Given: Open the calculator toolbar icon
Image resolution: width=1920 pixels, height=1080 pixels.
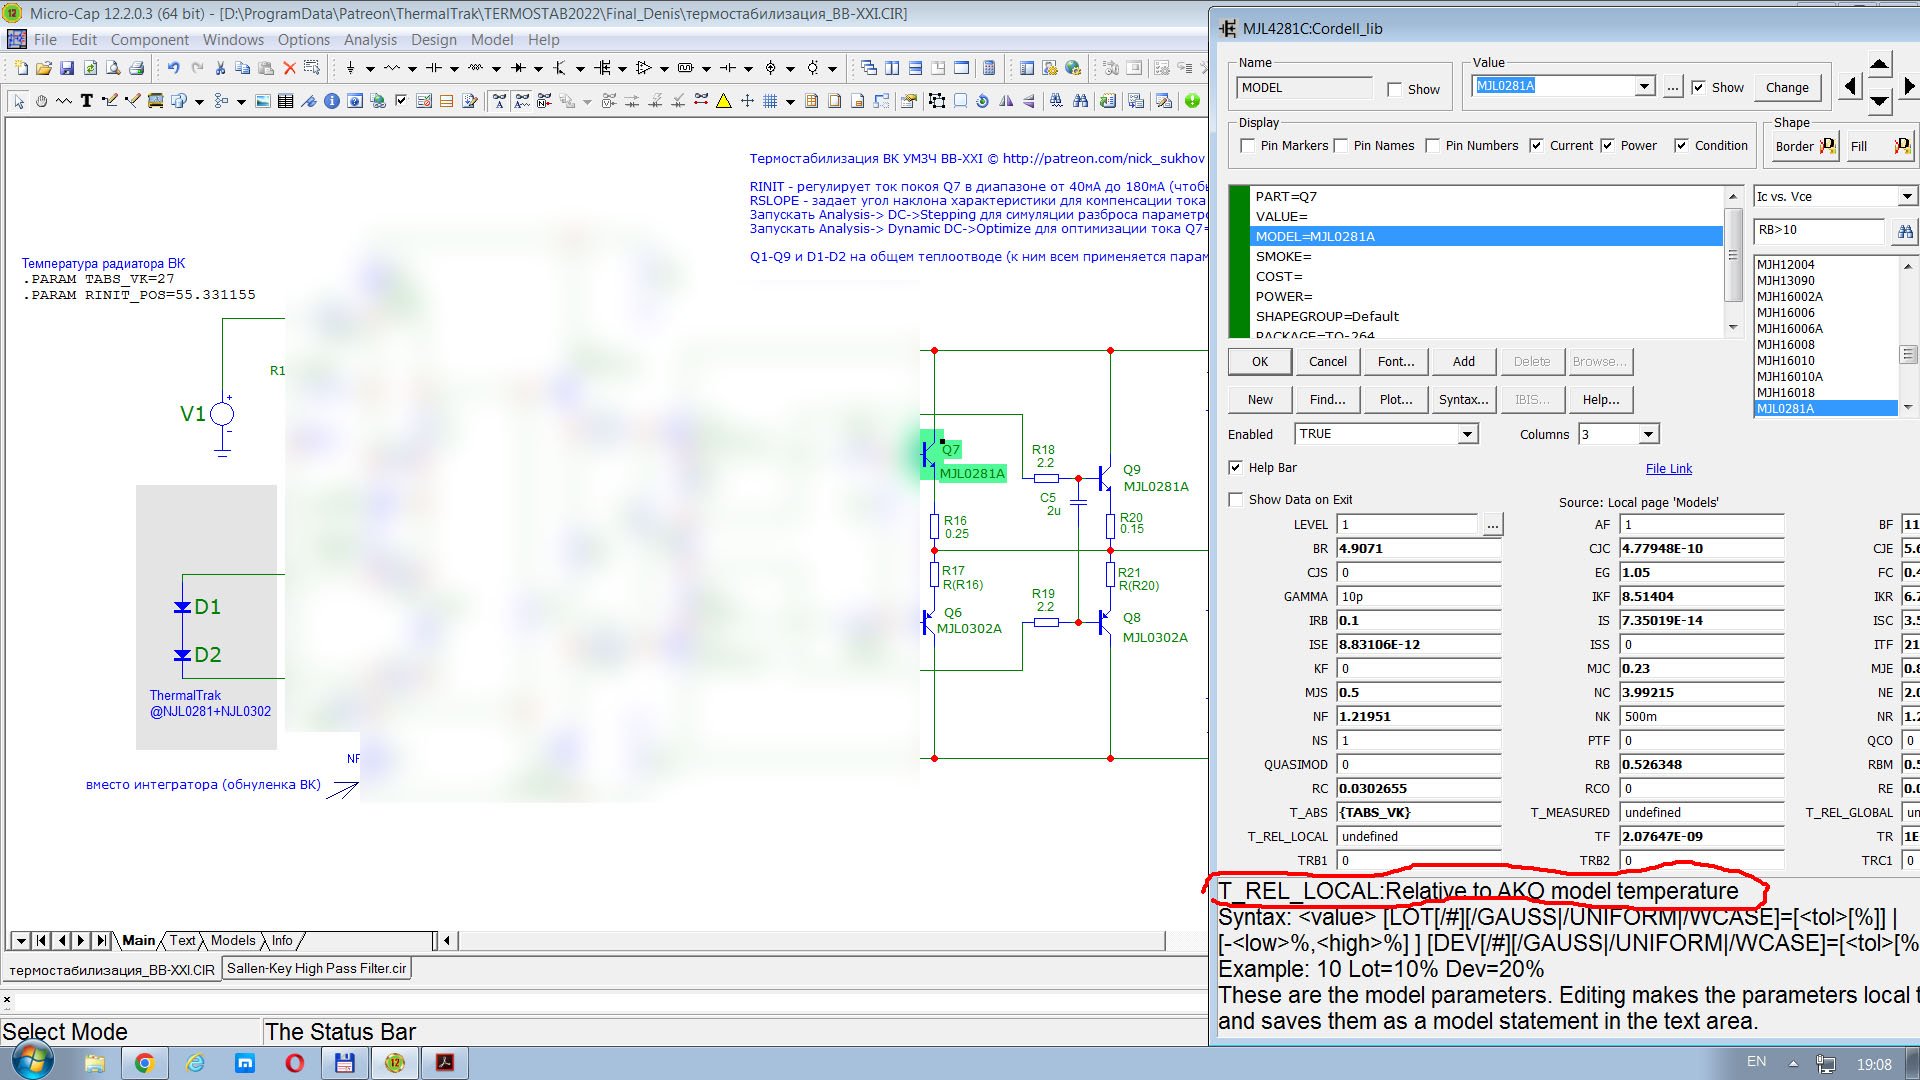Looking at the screenshot, I should click(x=989, y=68).
